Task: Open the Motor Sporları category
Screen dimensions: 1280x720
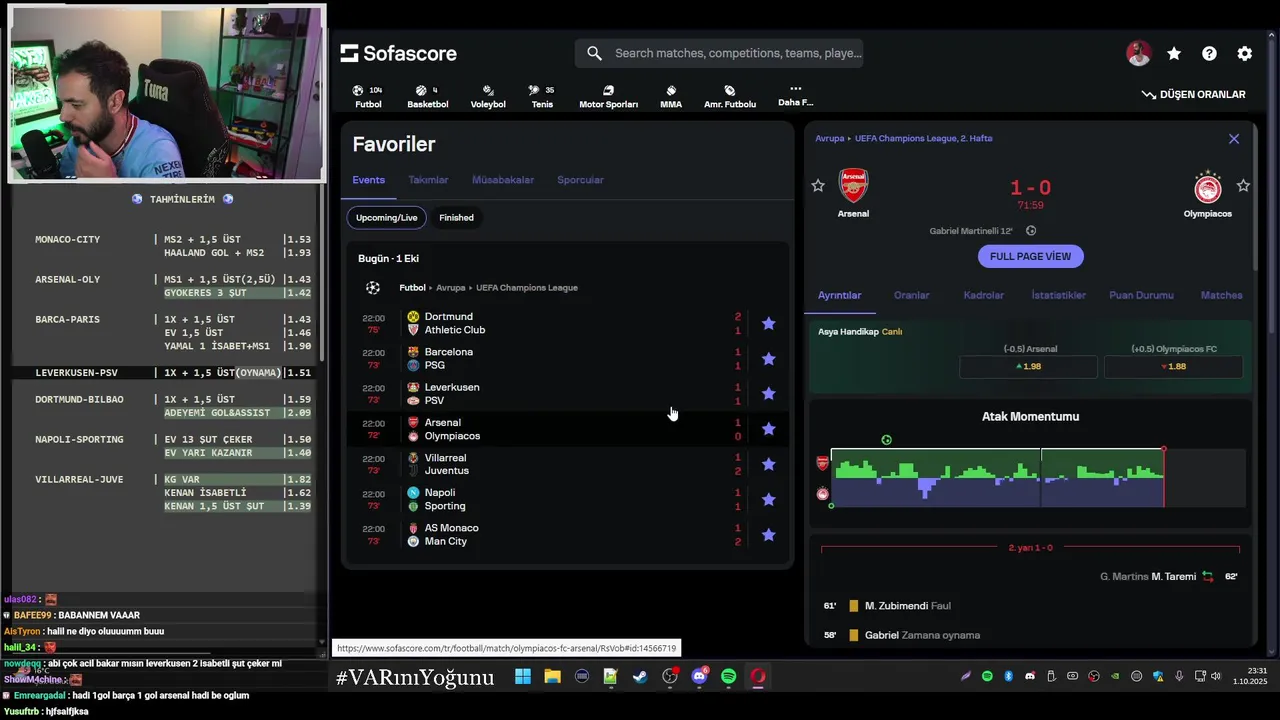Action: (608, 96)
